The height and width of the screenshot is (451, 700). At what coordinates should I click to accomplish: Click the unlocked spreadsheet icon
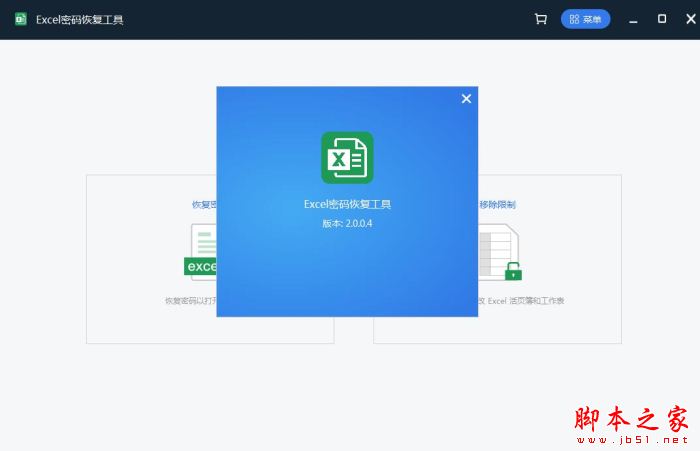tap(500, 252)
